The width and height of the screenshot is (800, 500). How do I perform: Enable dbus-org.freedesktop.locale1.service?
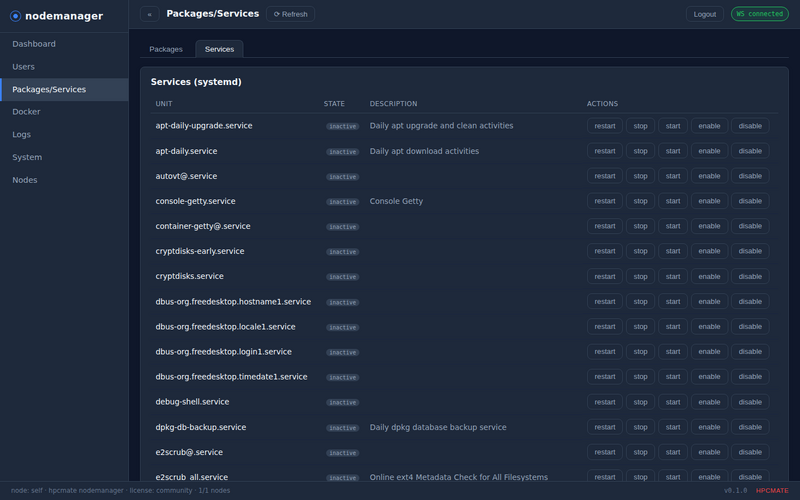tap(709, 327)
